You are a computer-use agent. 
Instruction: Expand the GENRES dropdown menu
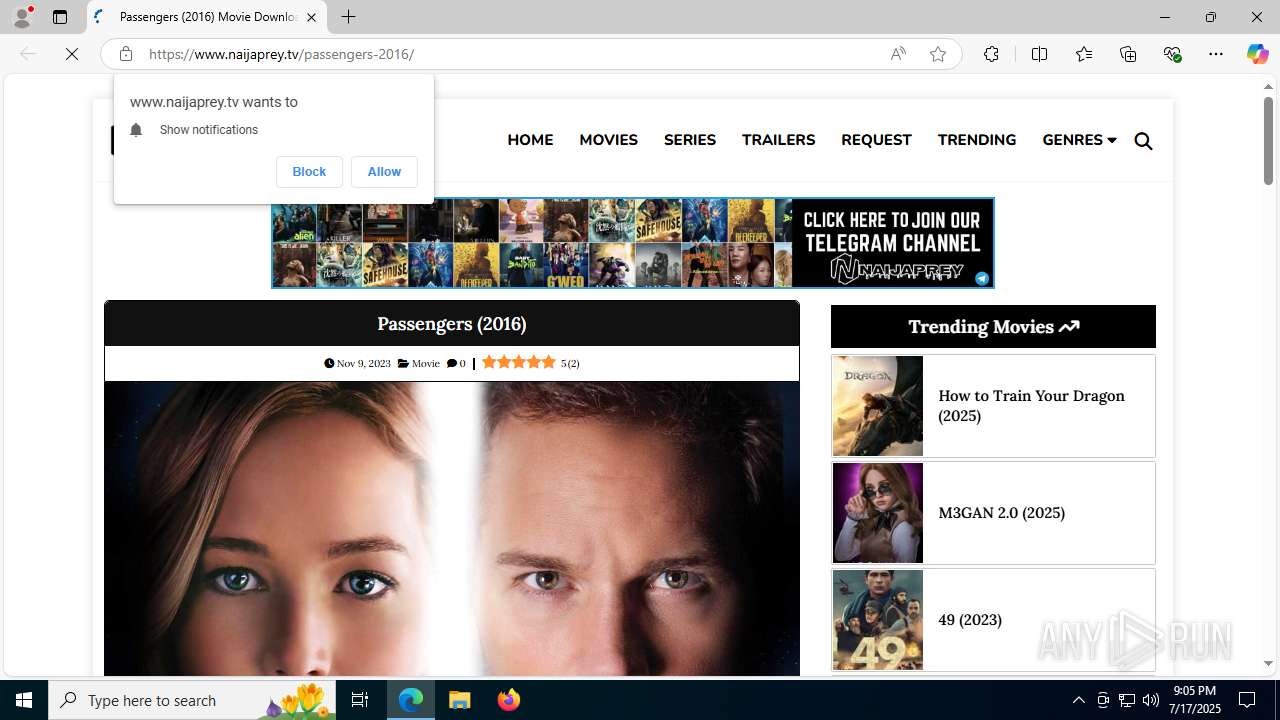pyautogui.click(x=1079, y=140)
